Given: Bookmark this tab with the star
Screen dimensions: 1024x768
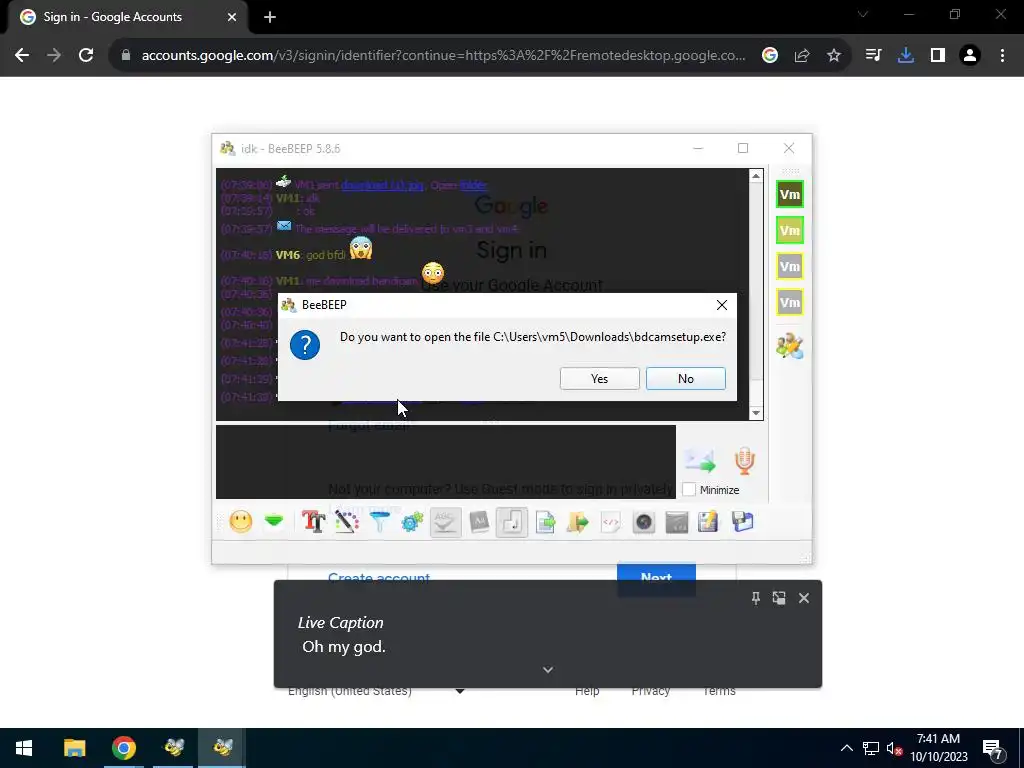Looking at the screenshot, I should pos(834,56).
